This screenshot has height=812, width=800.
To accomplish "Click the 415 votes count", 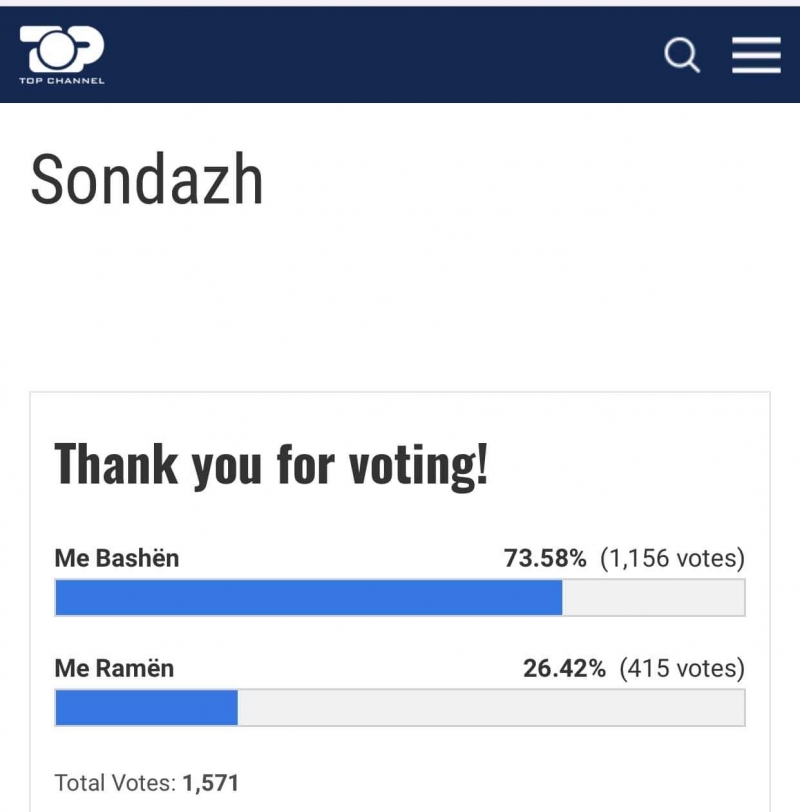I will point(682,668).
